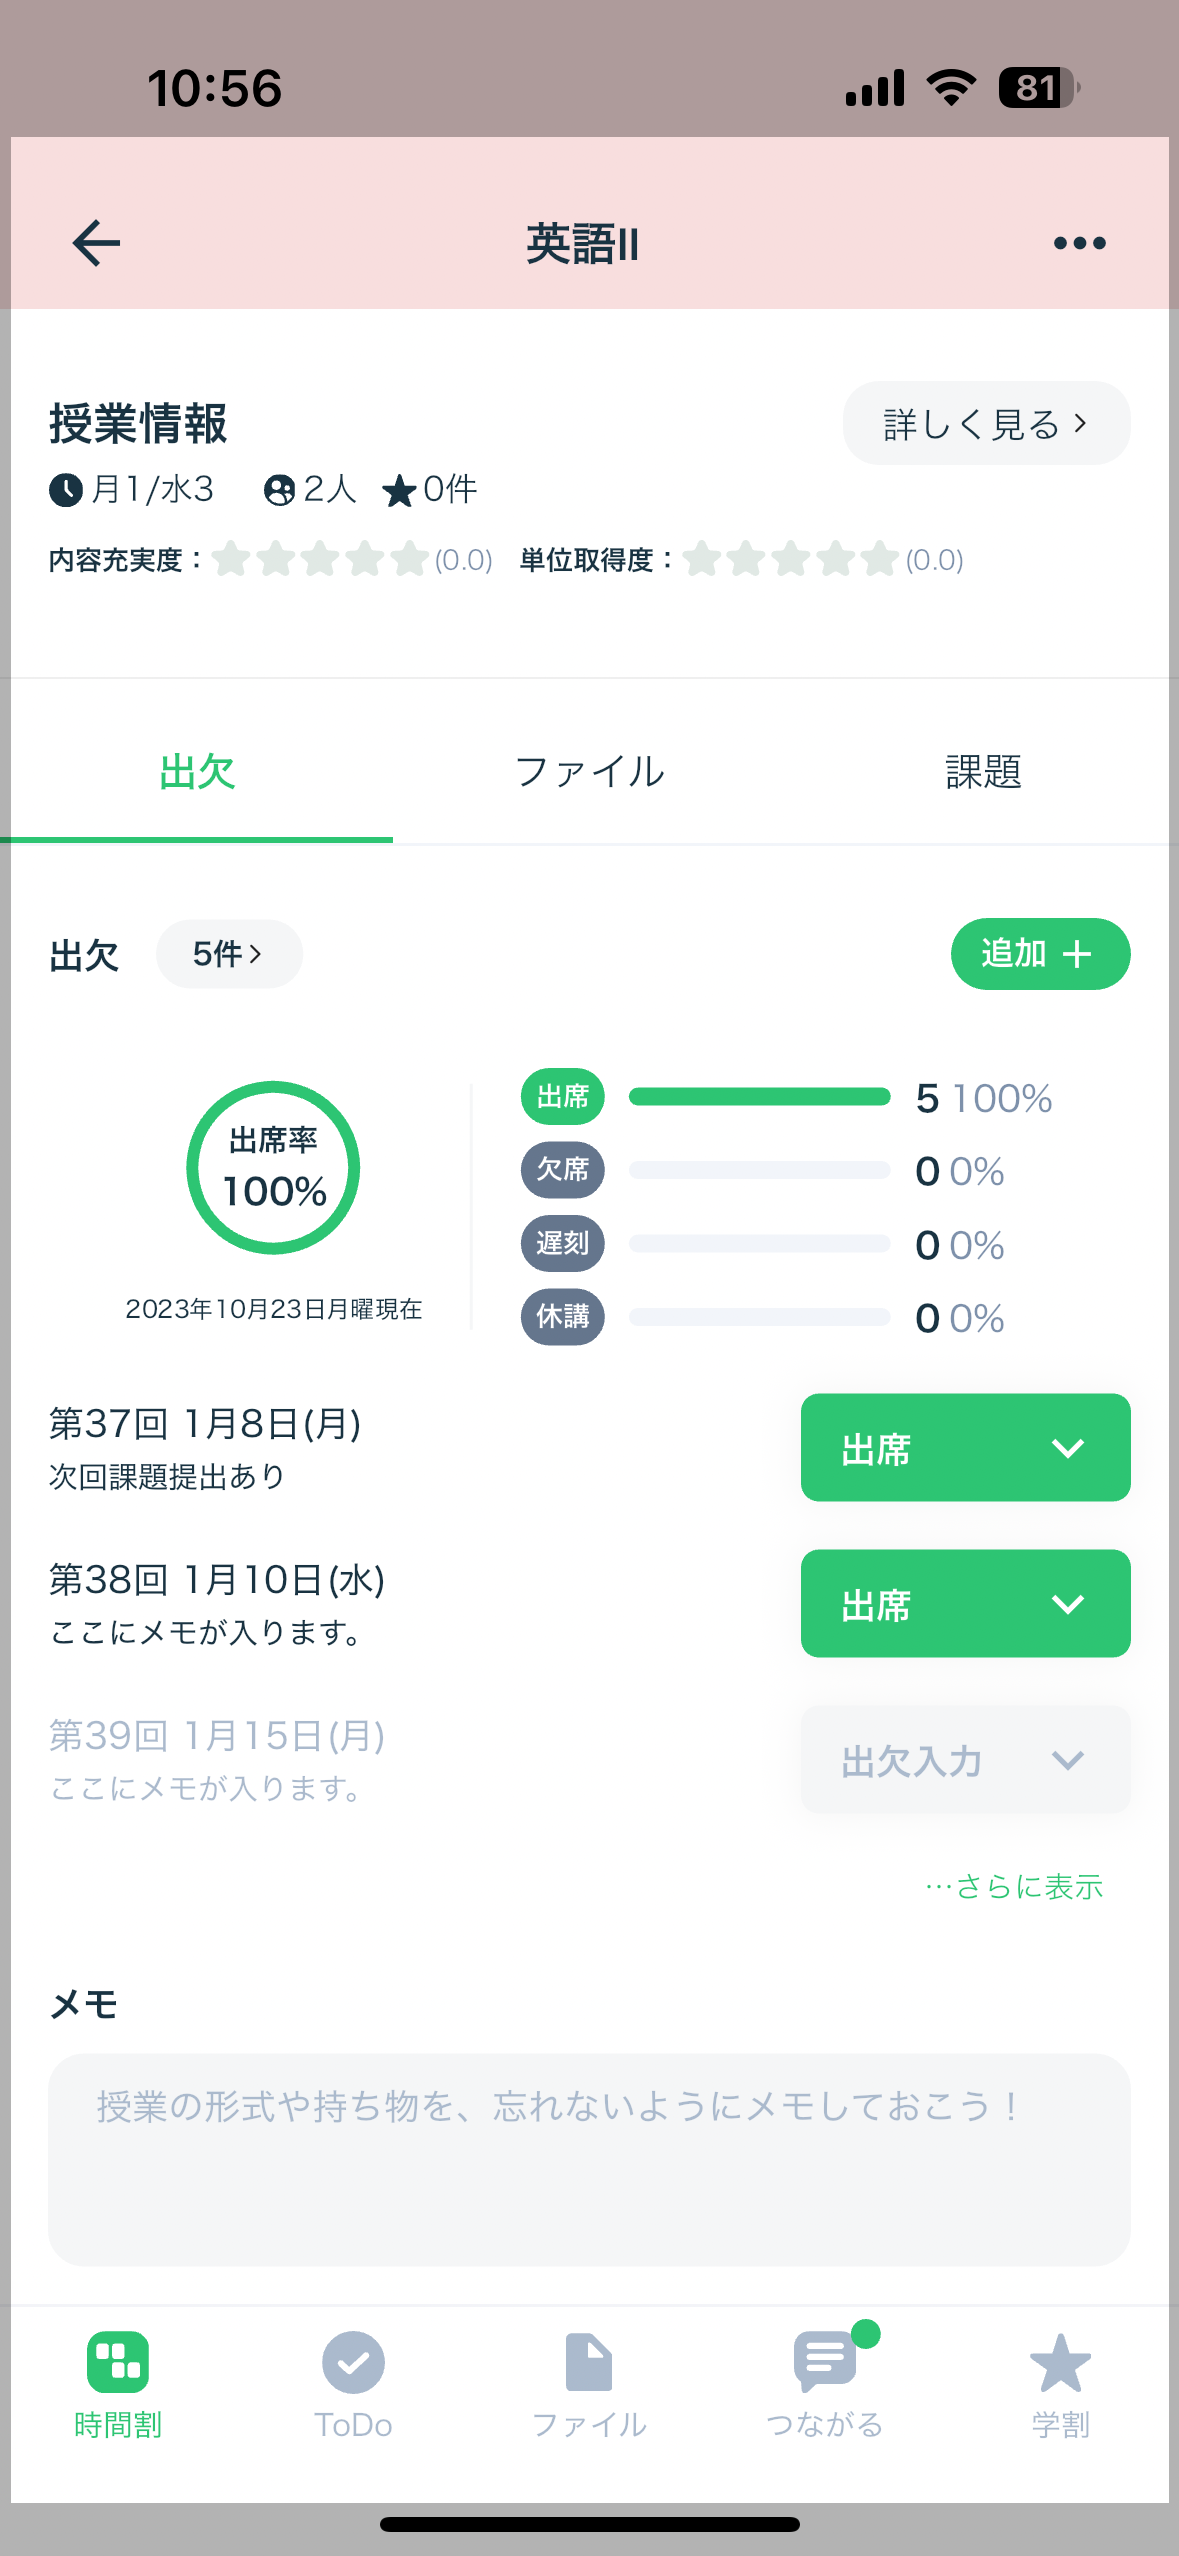This screenshot has height=2556, width=1179.
Task: Expand 出席 dropdown for 第38回 1月10日
Action: 965,1603
